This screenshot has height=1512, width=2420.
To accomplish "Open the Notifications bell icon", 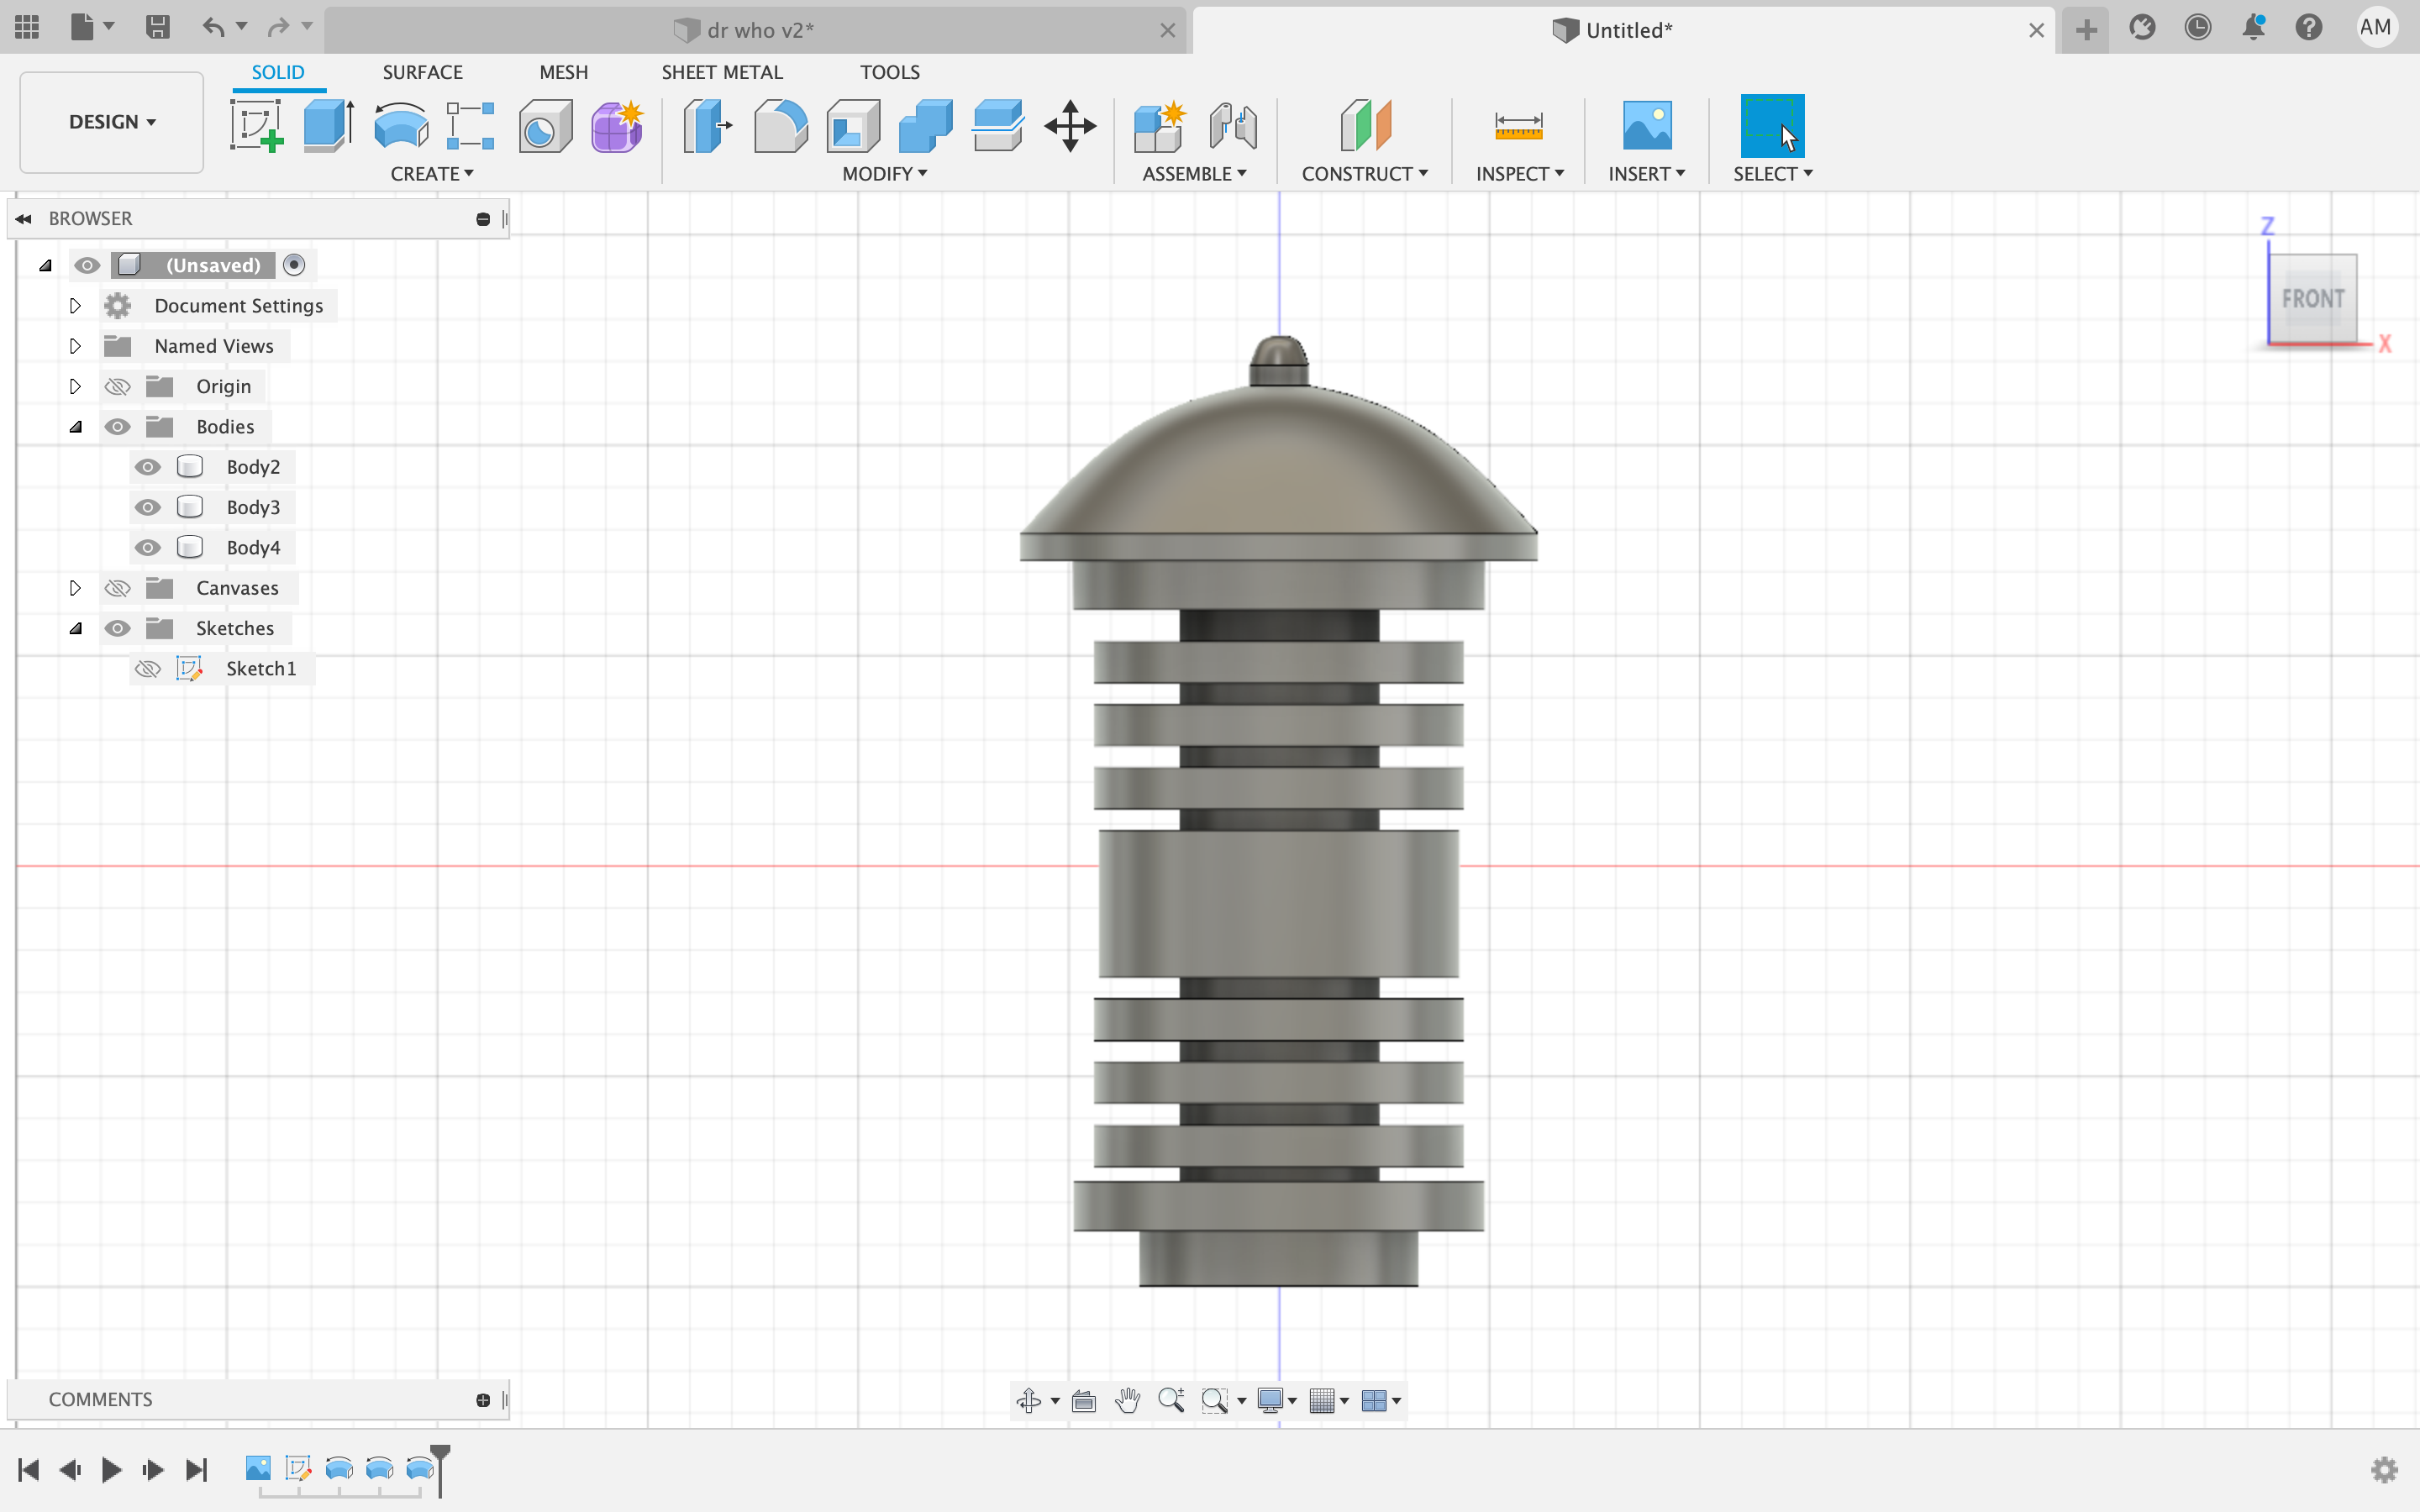I will pyautogui.click(x=2253, y=27).
